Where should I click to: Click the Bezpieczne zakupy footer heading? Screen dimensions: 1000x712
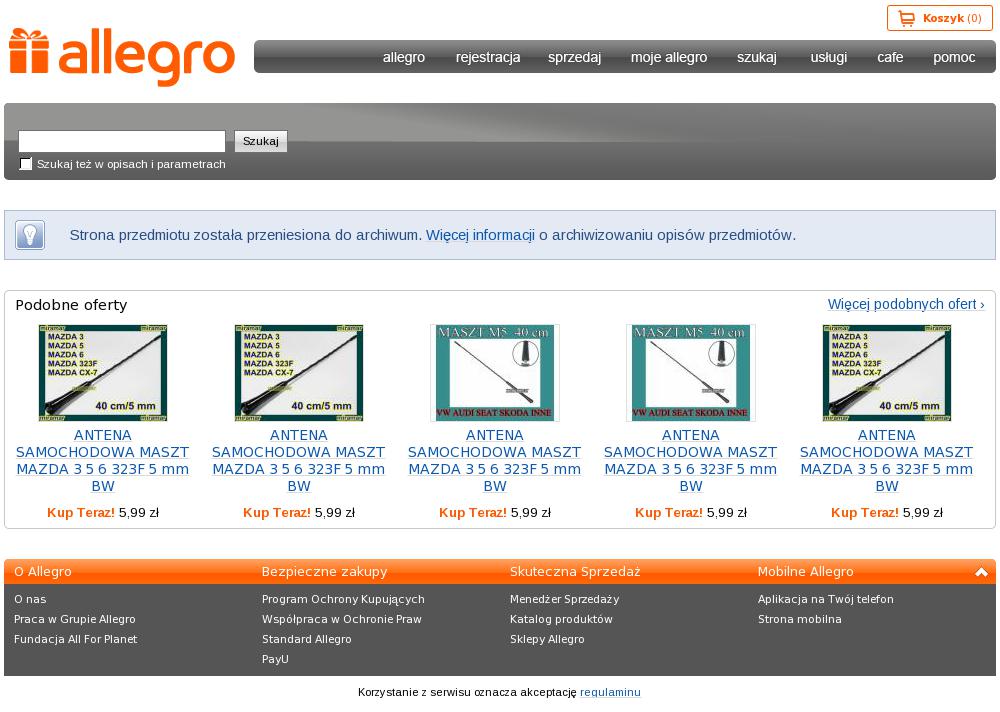(x=324, y=572)
